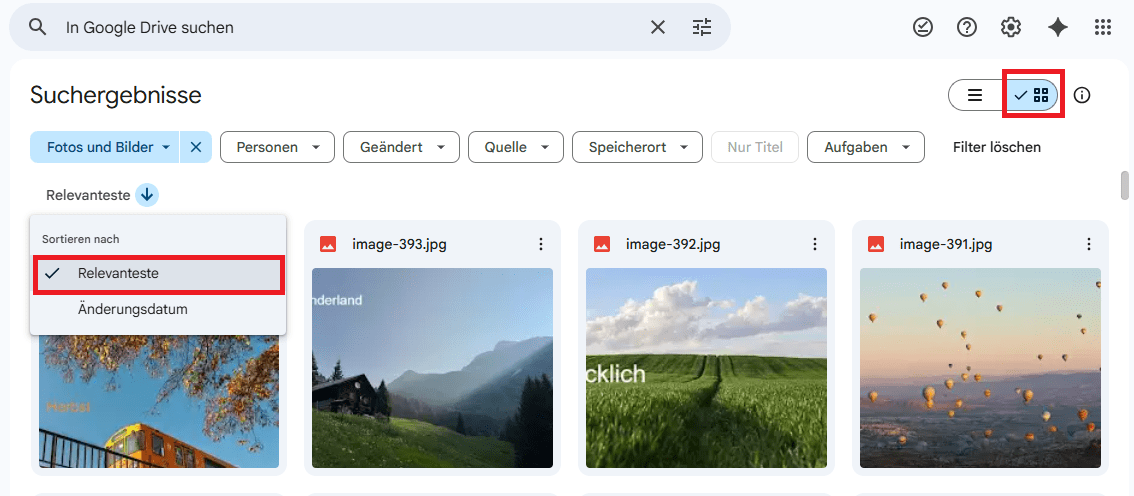Viewport: 1134px width, 496px height.
Task: Open the offline ready status icon
Action: tap(923, 27)
